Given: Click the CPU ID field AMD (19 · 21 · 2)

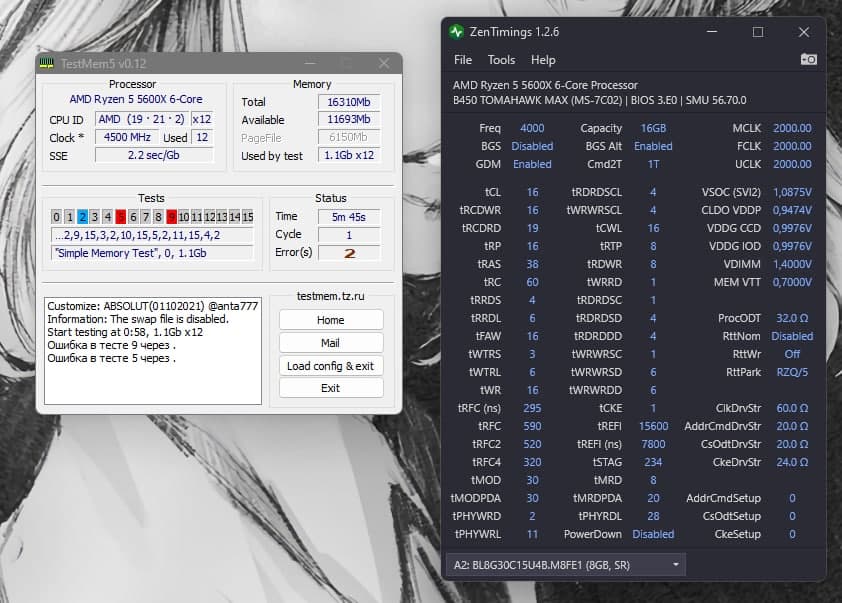Looking at the screenshot, I should pyautogui.click(x=142, y=119).
